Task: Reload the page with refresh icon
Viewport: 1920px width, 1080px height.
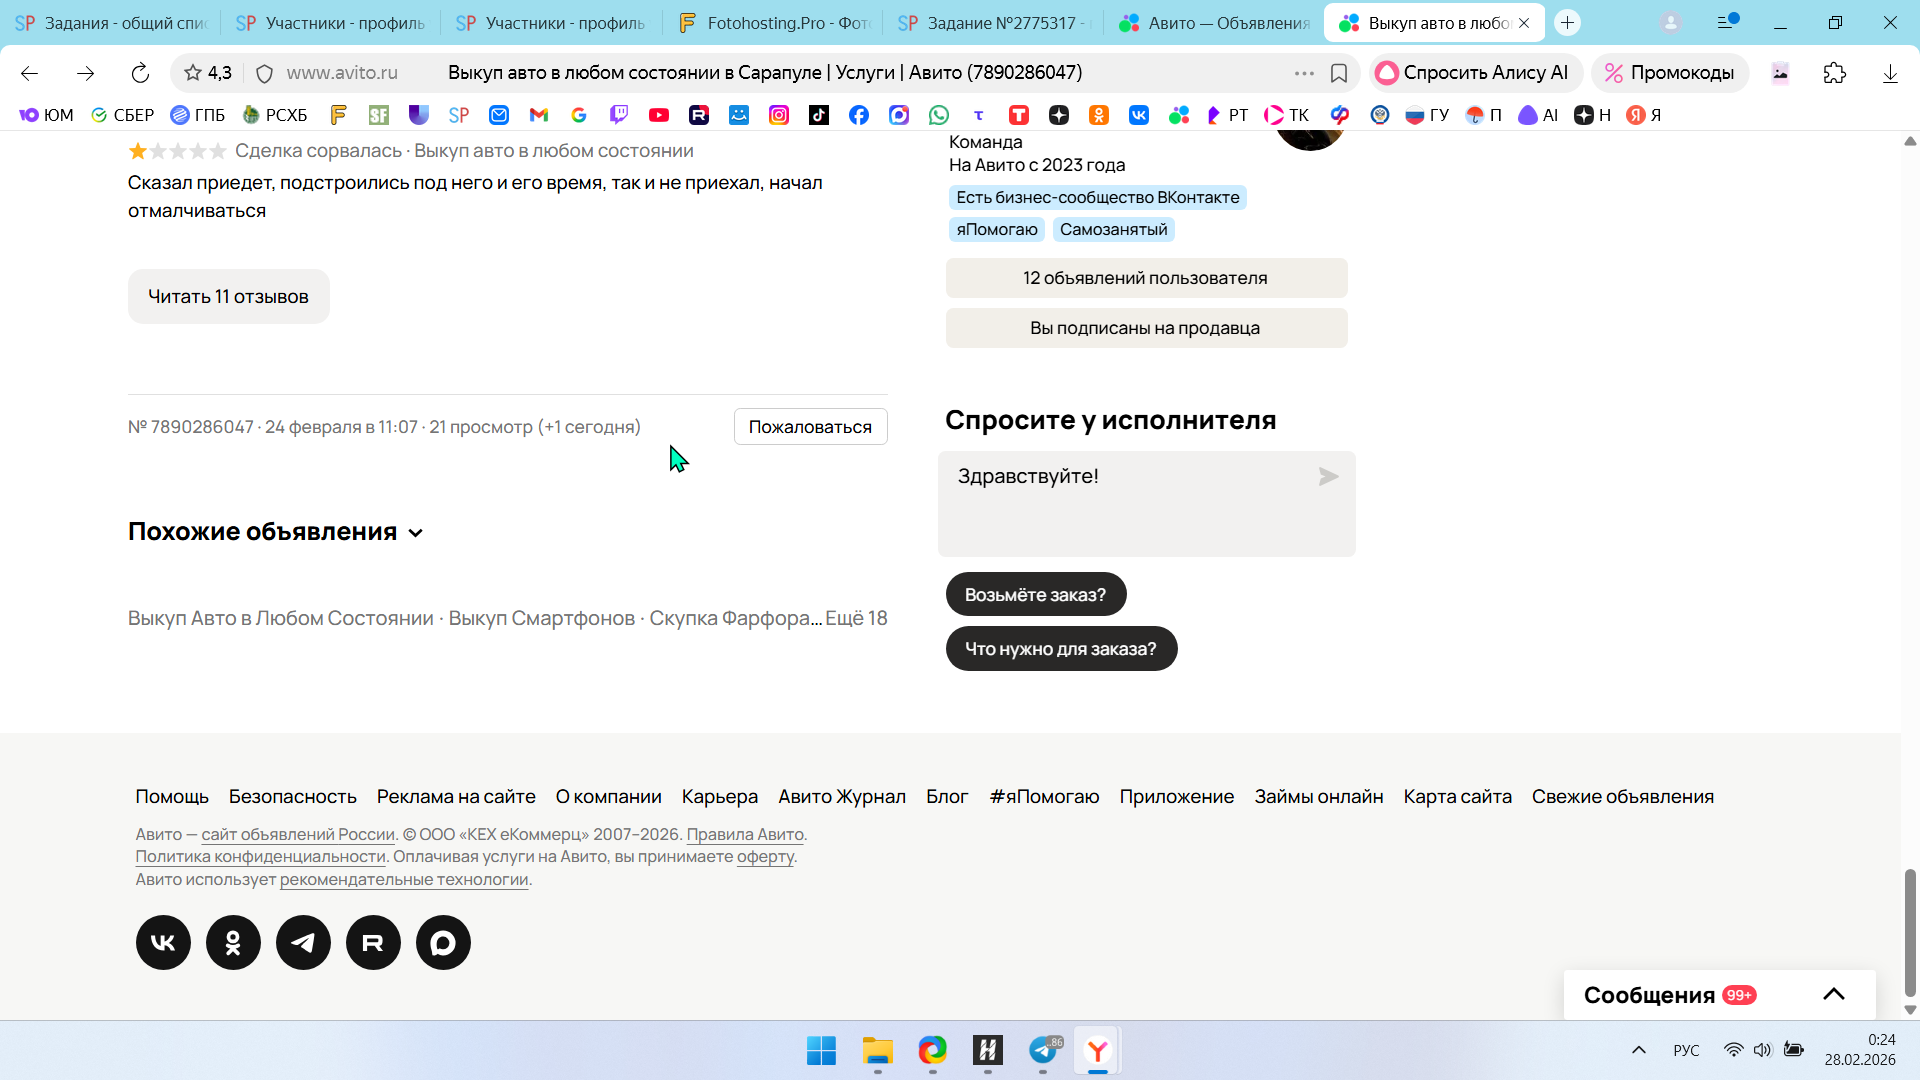Action: (140, 73)
